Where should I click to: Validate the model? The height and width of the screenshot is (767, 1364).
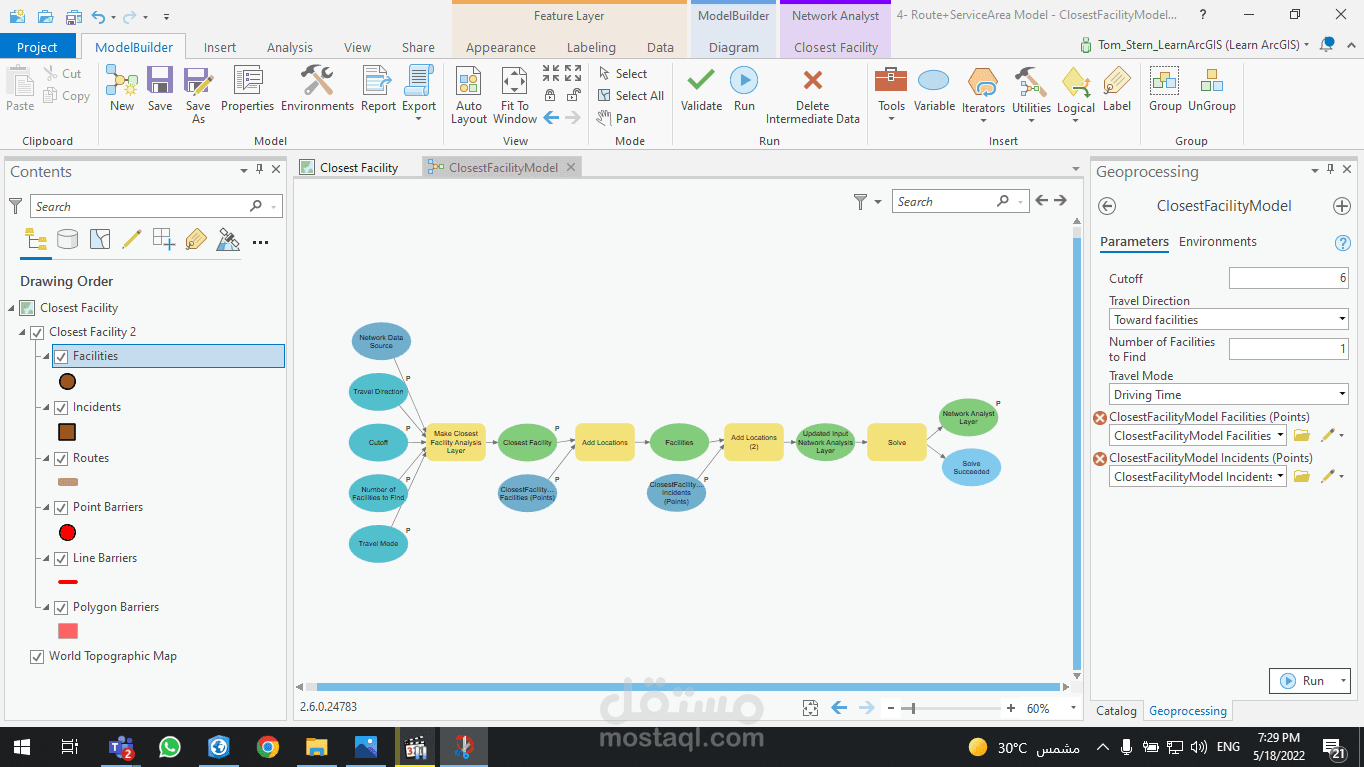click(701, 88)
